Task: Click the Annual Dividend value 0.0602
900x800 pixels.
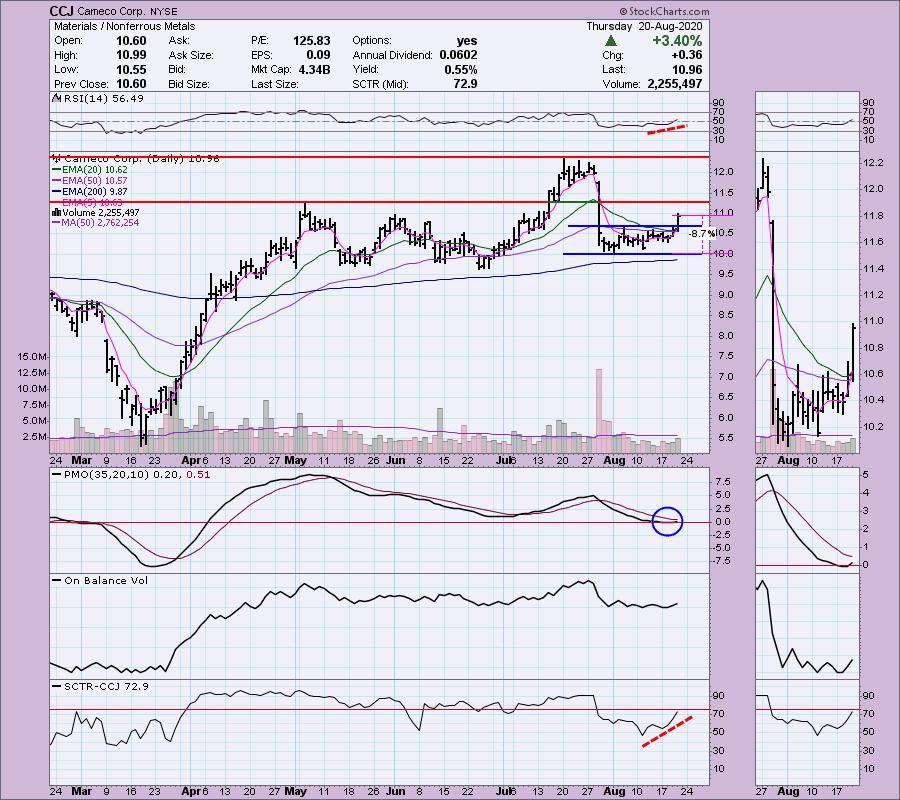Action: pos(458,55)
